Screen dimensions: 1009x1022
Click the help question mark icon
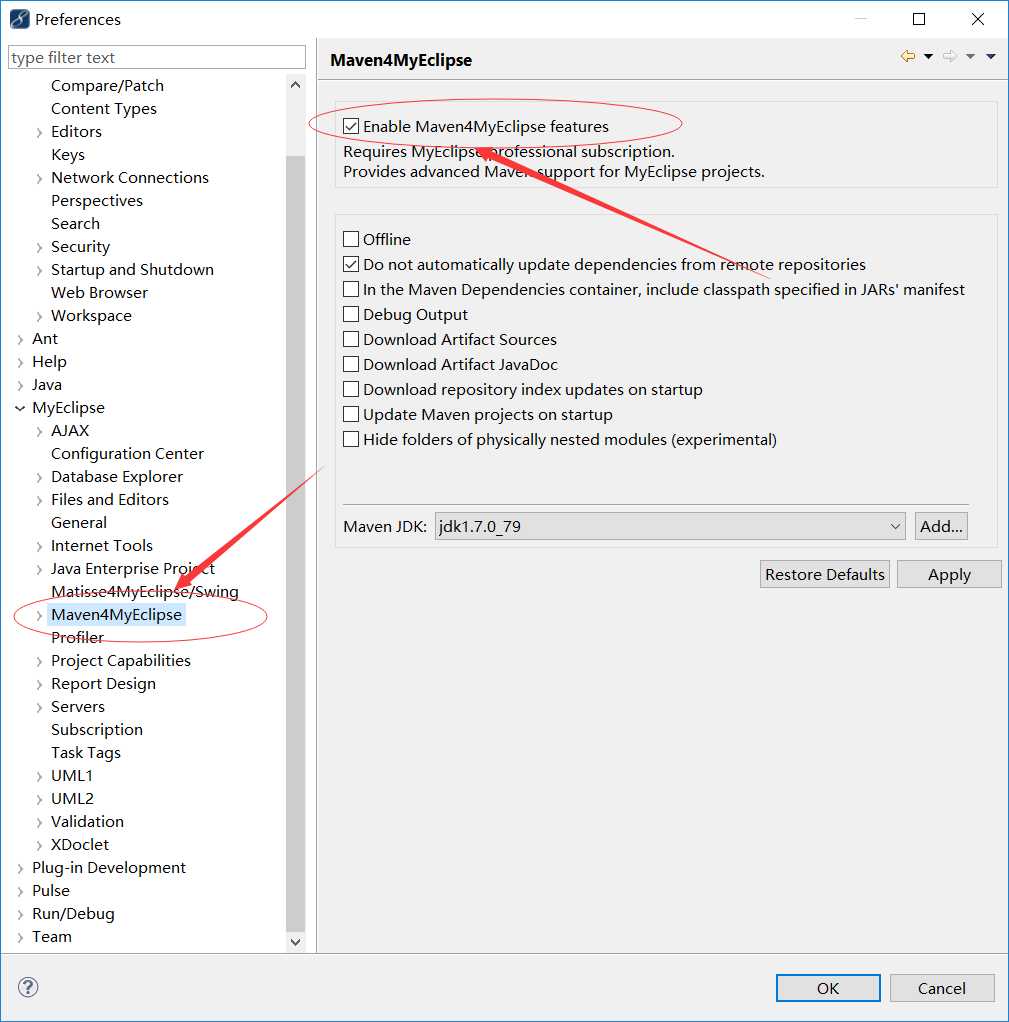(x=28, y=987)
